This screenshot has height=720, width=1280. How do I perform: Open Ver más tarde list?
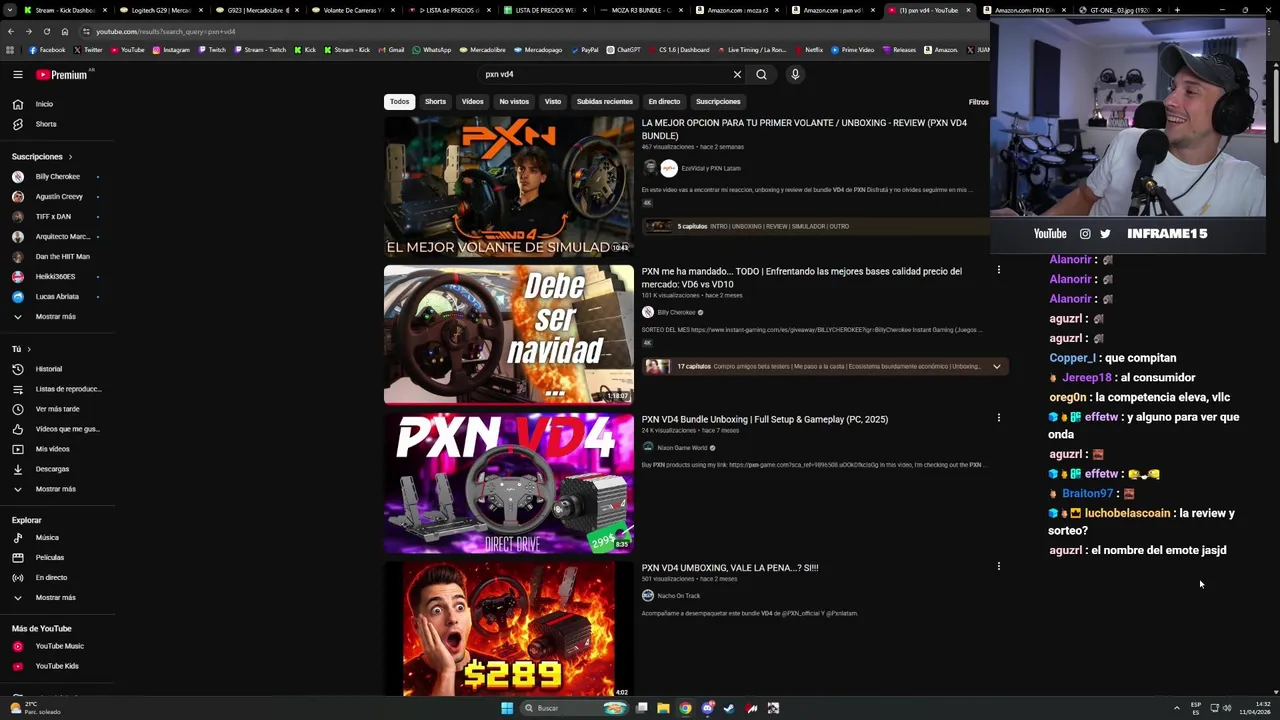click(x=57, y=409)
